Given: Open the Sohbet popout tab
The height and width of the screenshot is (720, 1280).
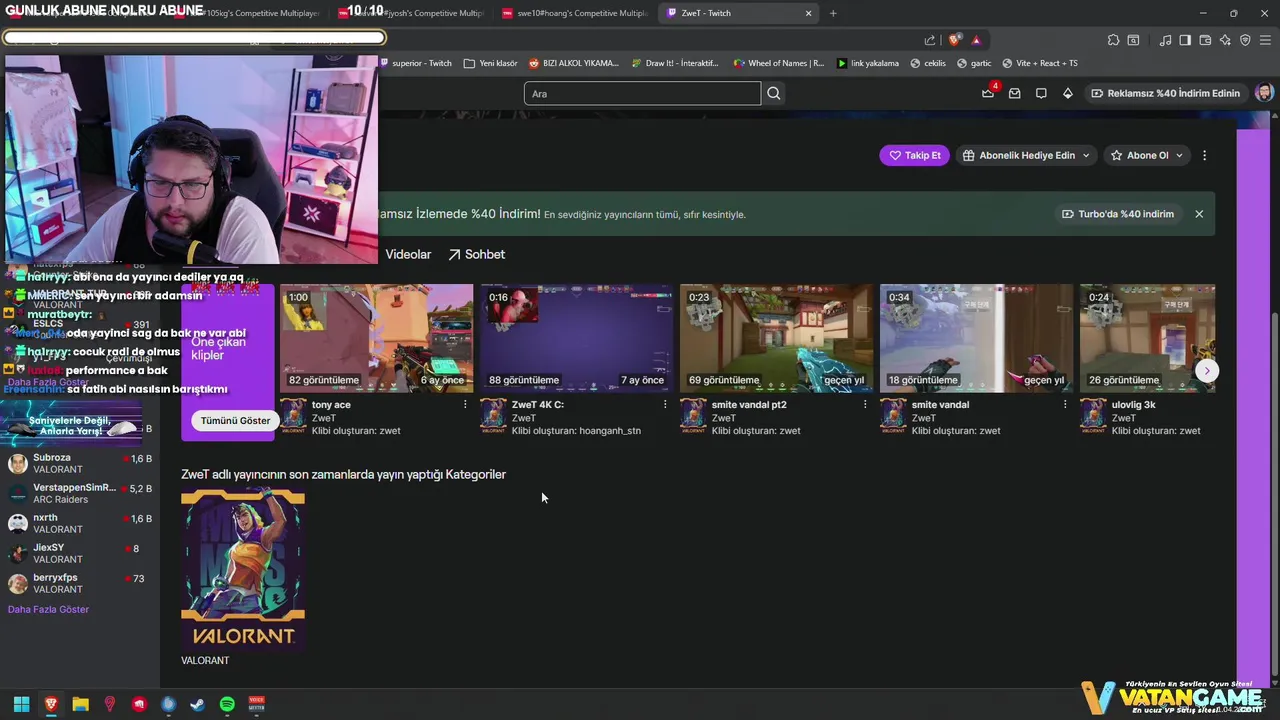Looking at the screenshot, I should coord(476,254).
